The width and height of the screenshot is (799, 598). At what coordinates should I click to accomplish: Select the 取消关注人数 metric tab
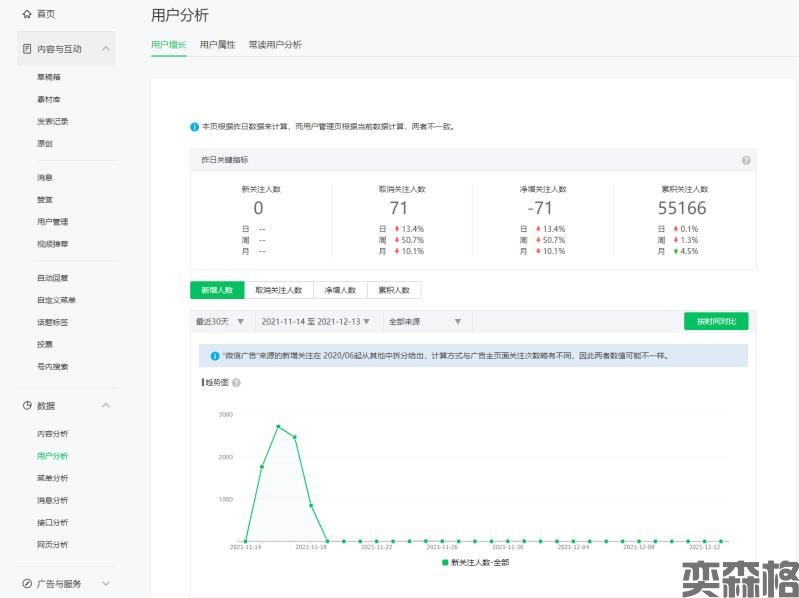coord(278,290)
